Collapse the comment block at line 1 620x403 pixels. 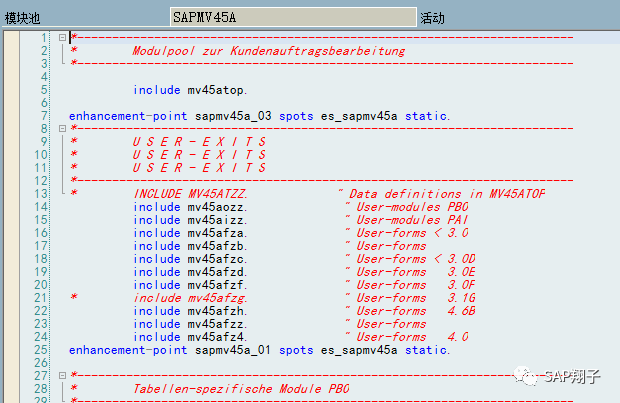point(62,38)
